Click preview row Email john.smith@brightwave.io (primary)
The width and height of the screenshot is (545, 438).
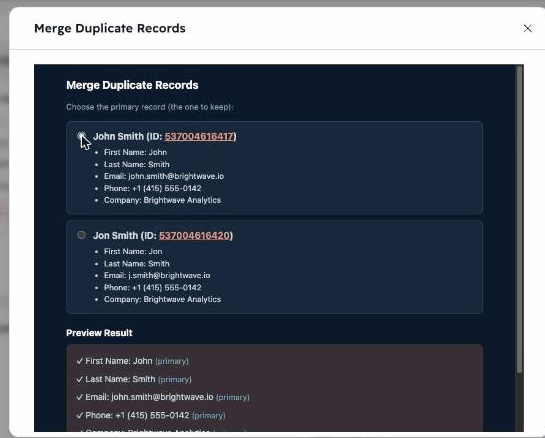pos(163,397)
